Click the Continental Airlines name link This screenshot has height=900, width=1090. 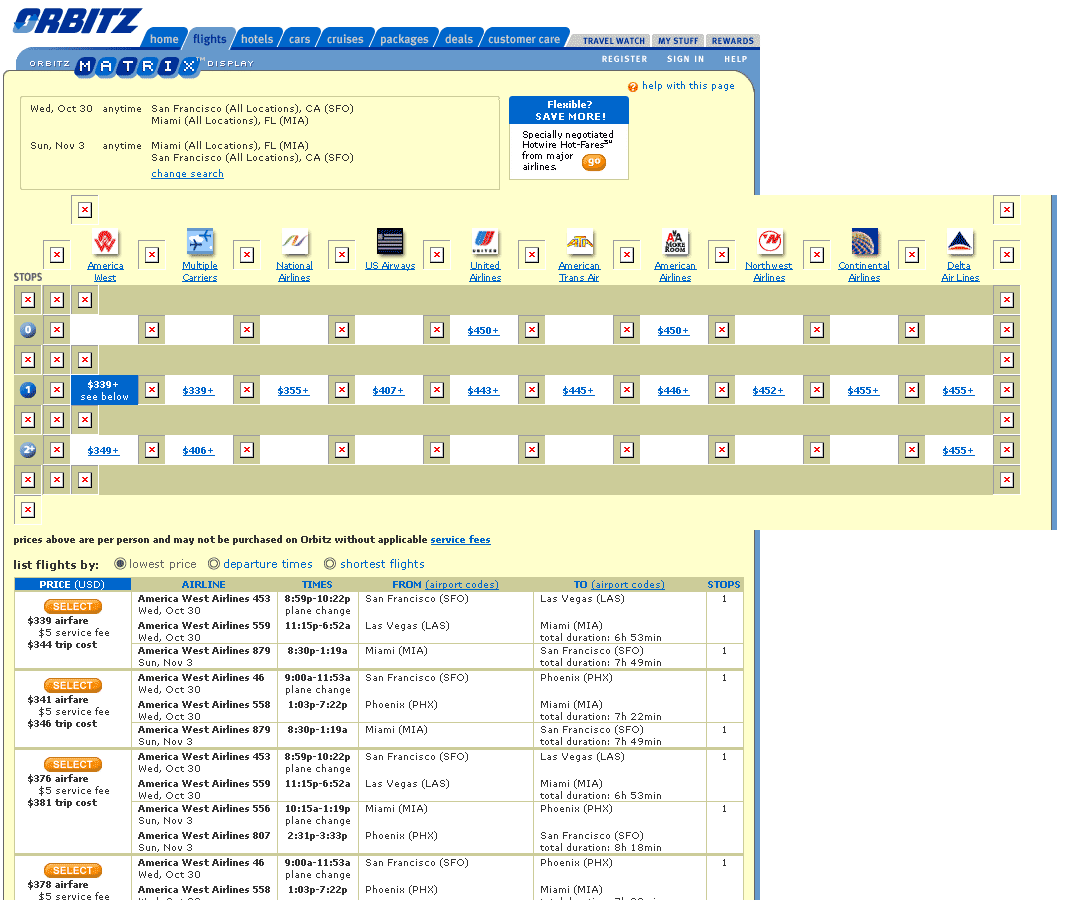click(x=864, y=271)
